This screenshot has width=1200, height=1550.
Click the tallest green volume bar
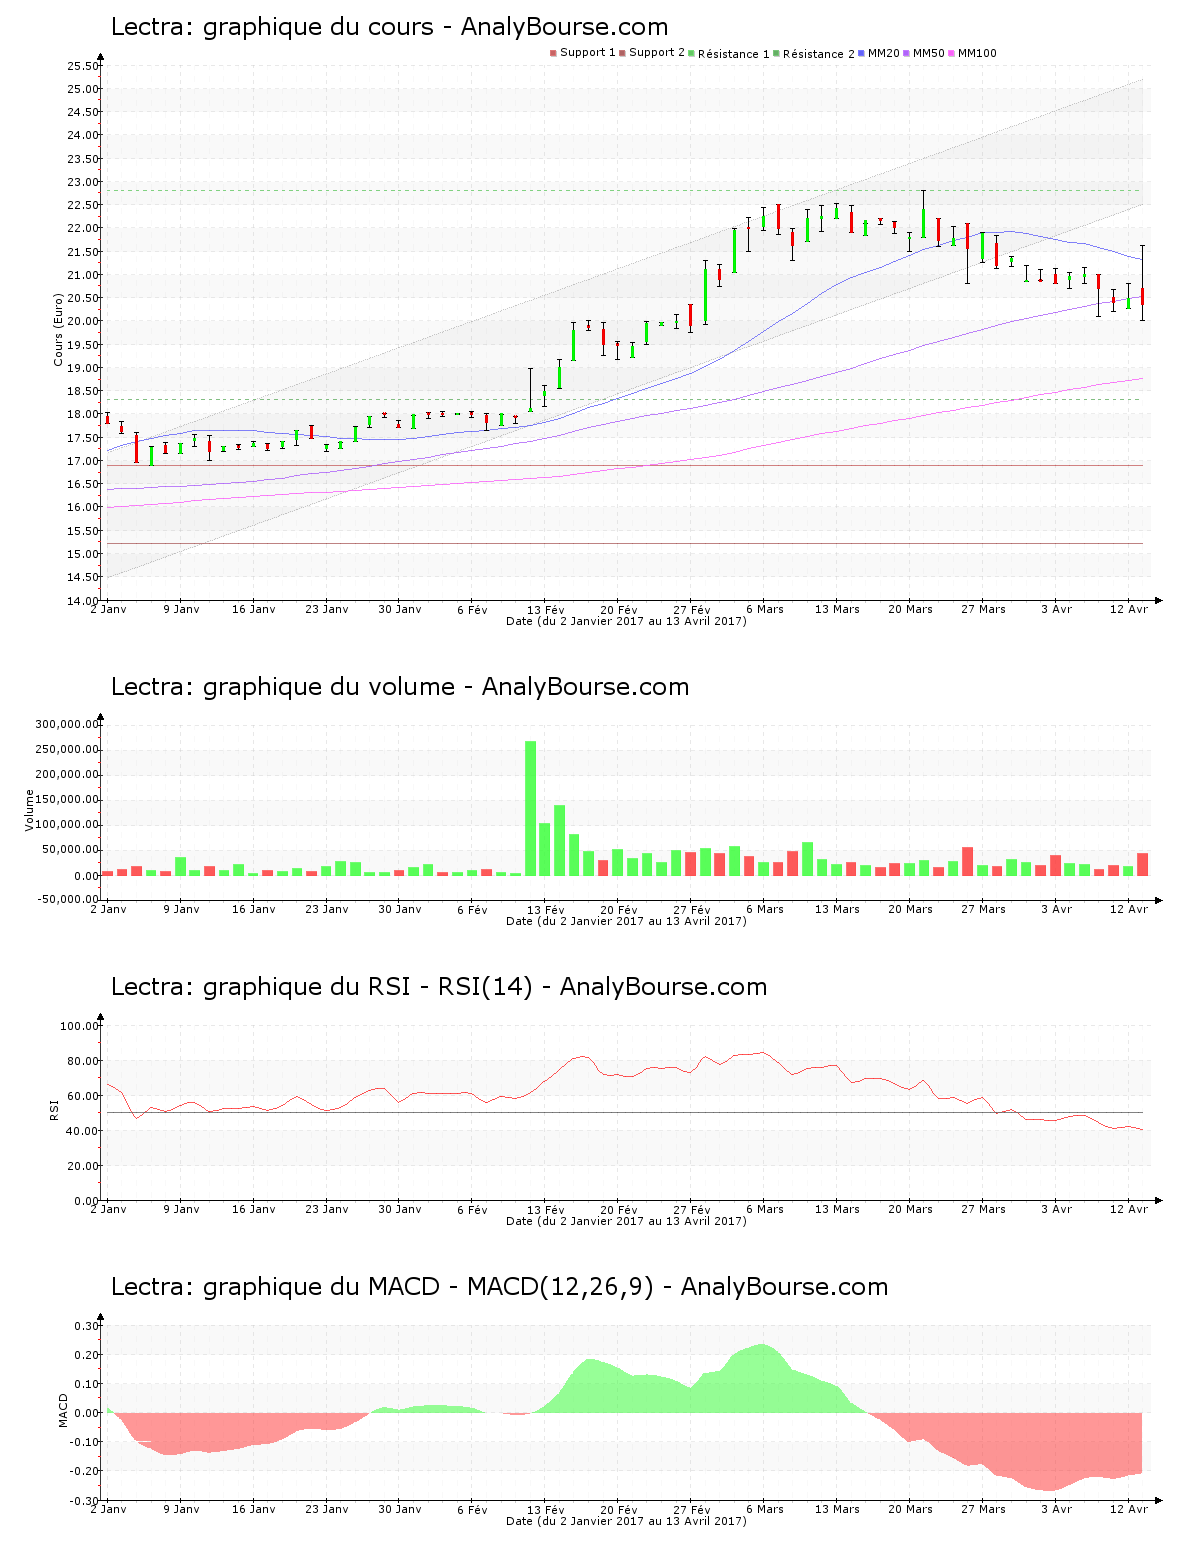tap(531, 807)
